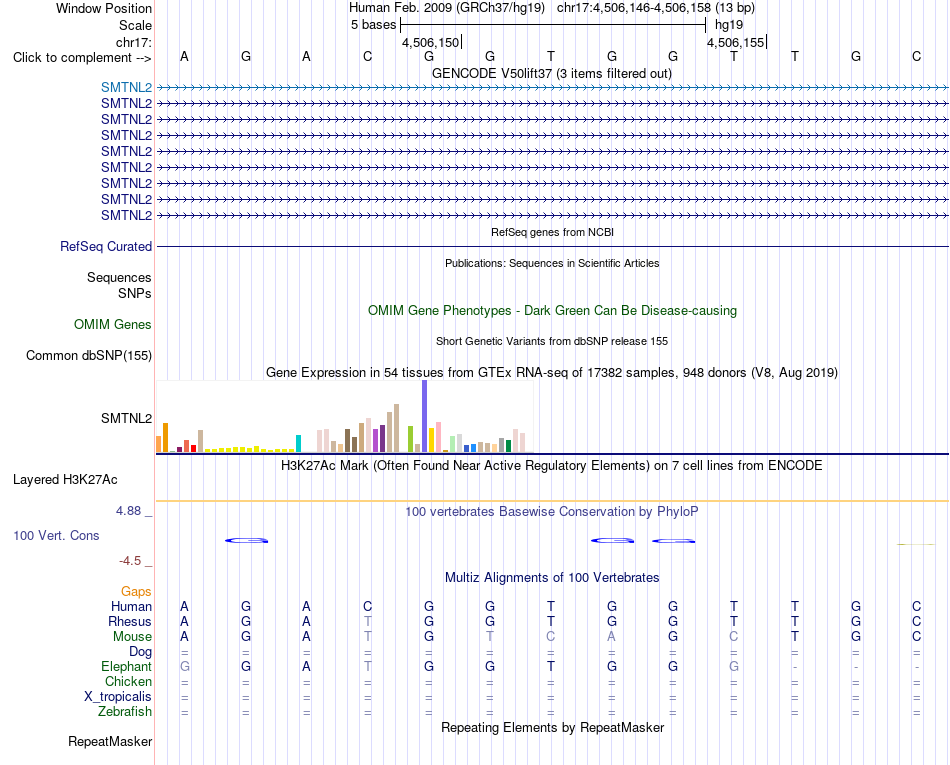The height and width of the screenshot is (765, 950).
Task: Click 'Multiz Alignments of 100 Vertebrates' title
Action: click(552, 577)
